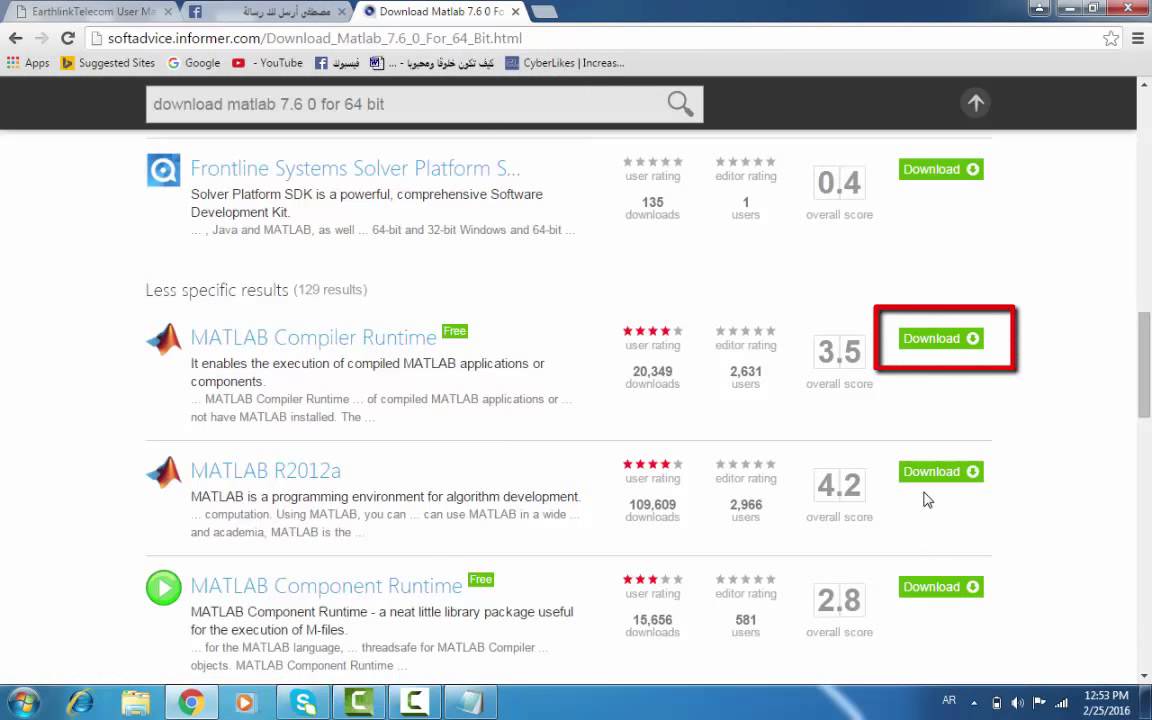Click the volume speaker tray icon

coord(1018,703)
